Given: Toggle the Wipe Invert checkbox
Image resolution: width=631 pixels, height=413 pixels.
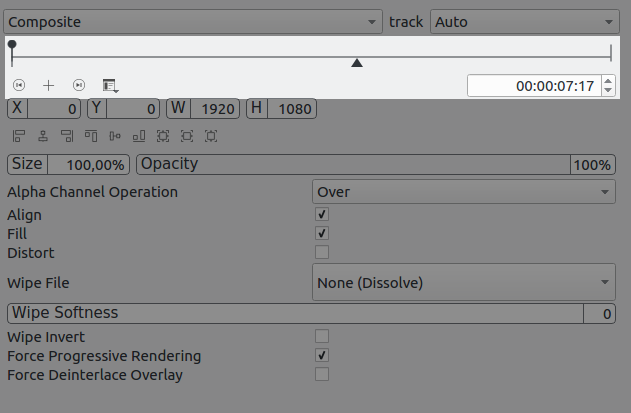Looking at the screenshot, I should tap(322, 337).
